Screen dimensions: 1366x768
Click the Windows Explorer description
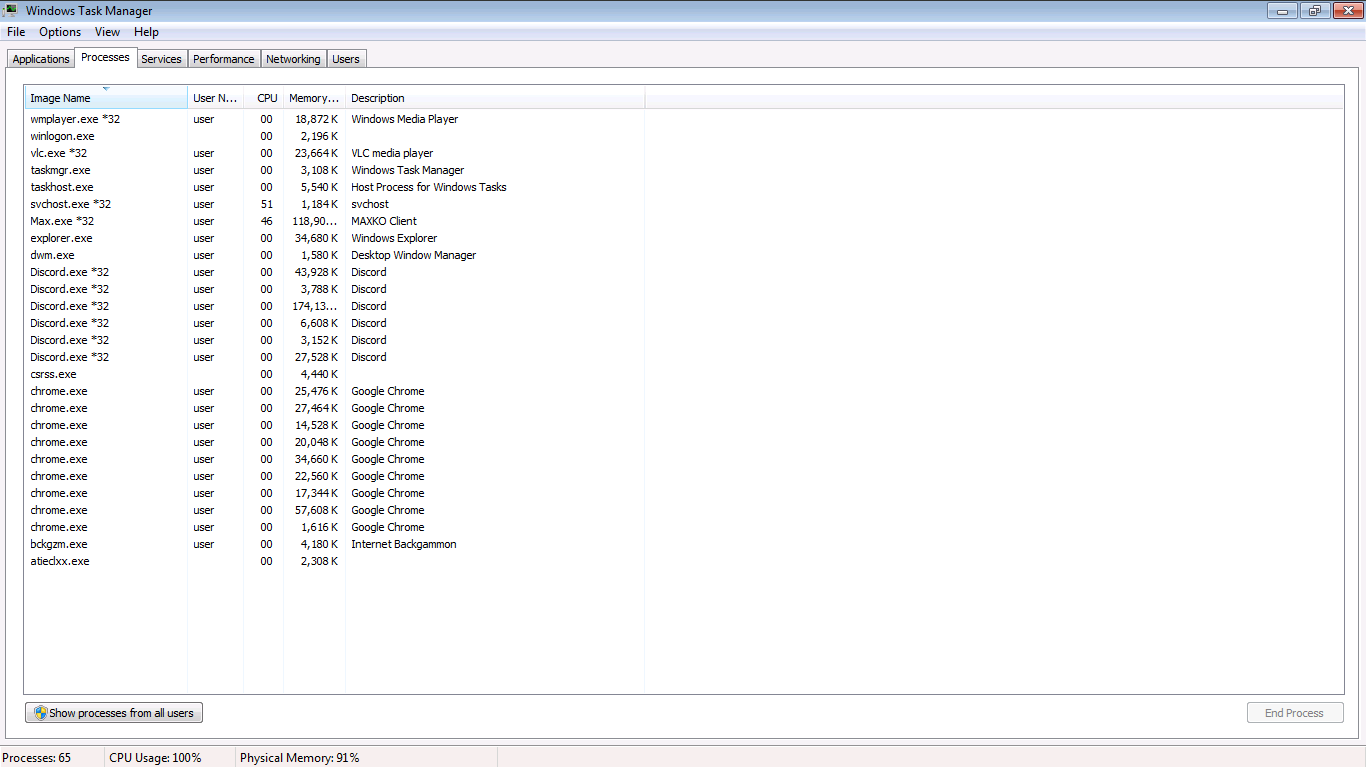pyautogui.click(x=394, y=238)
